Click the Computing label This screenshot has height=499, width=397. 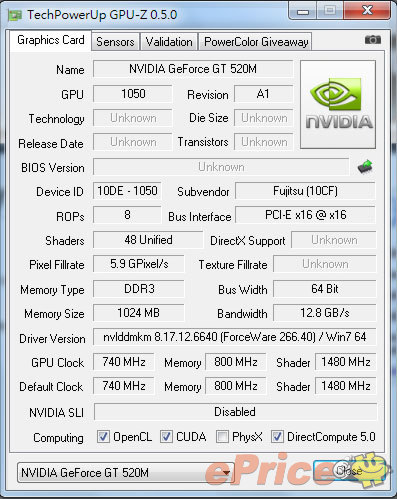(x=58, y=438)
